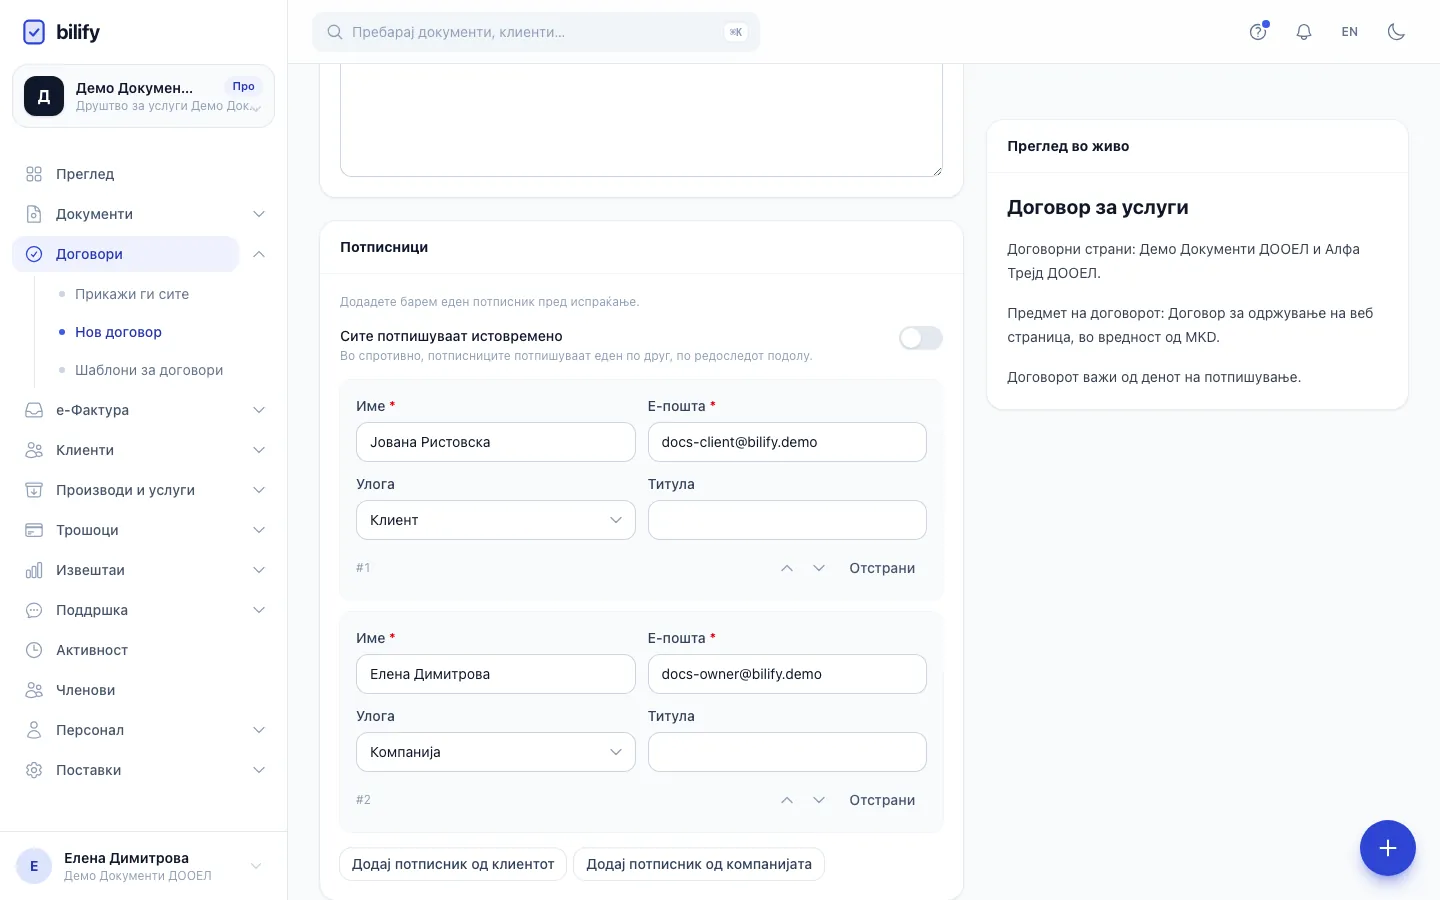Focus the search documents field

pyautogui.click(x=536, y=32)
